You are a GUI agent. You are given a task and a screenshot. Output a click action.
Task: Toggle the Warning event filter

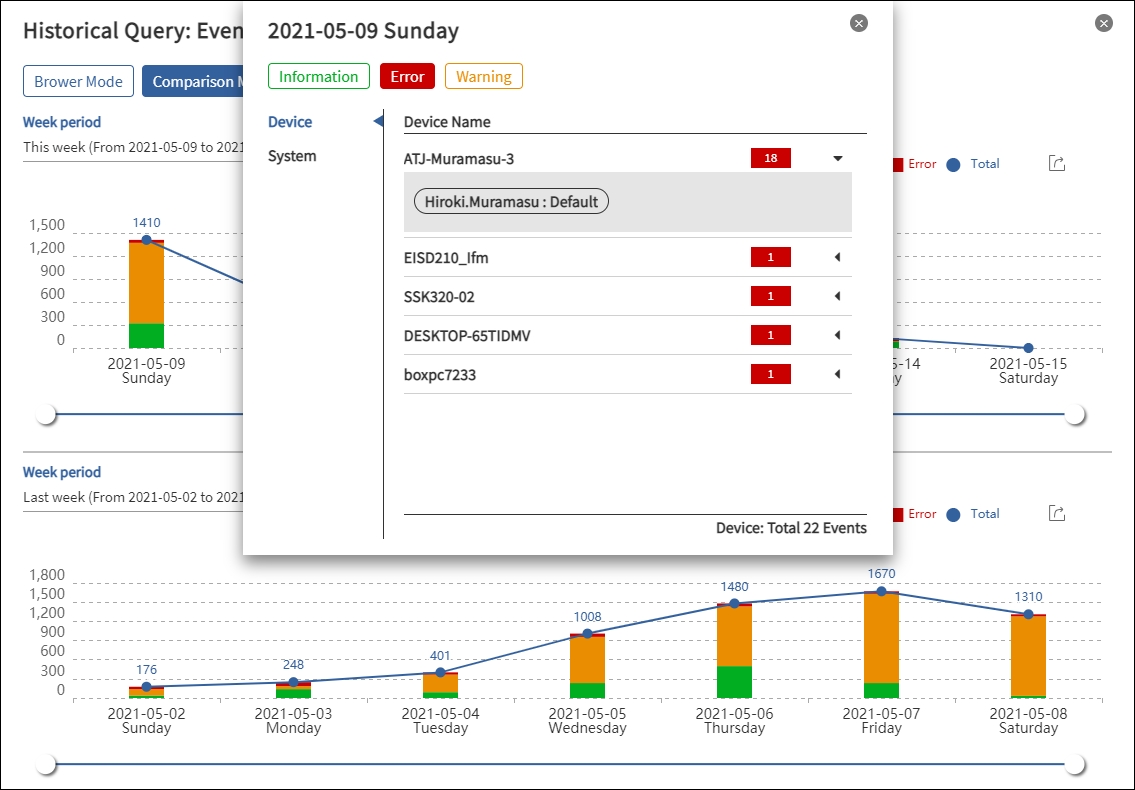coord(483,77)
